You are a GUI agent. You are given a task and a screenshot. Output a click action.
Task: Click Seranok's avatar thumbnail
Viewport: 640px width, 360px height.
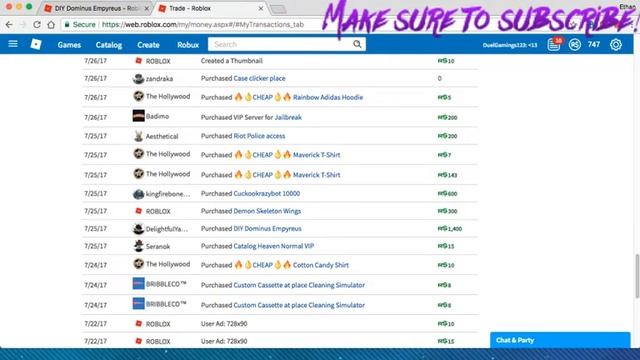(x=138, y=246)
